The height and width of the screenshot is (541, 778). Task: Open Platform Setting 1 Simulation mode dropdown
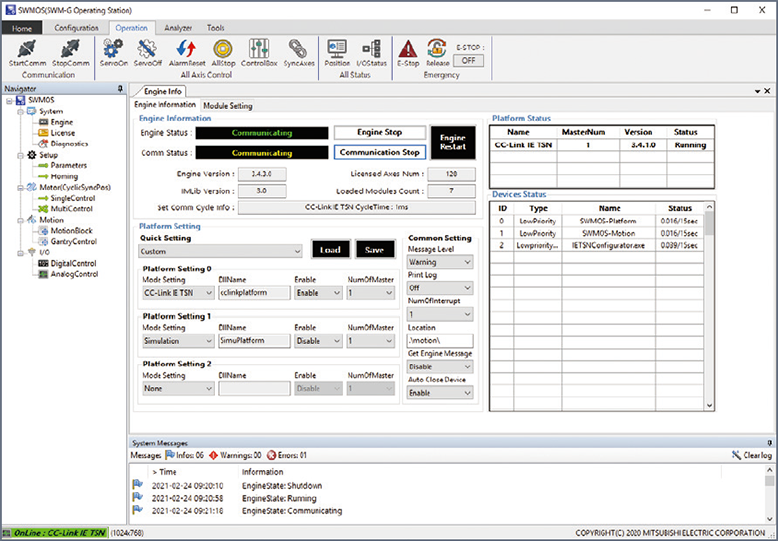[x=178, y=341]
